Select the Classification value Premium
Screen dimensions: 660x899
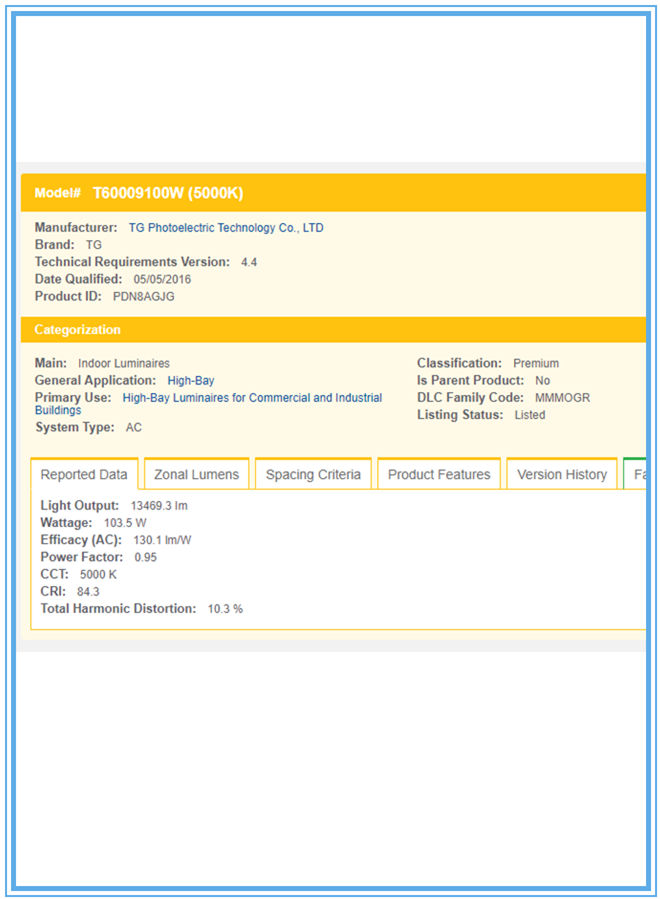[x=536, y=363]
